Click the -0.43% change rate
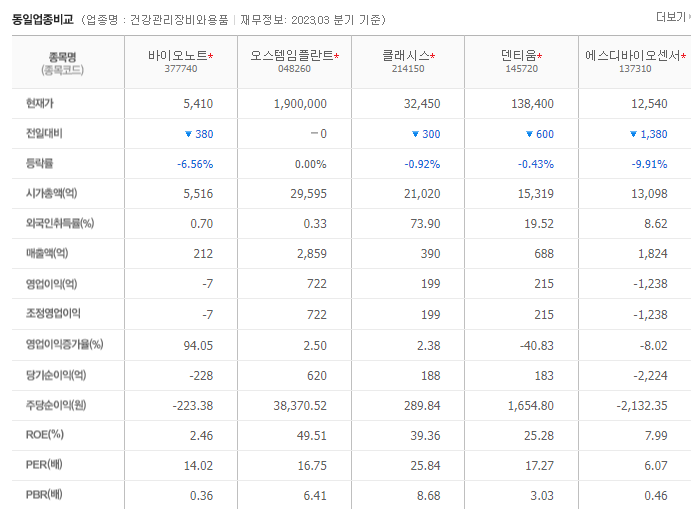691x509 pixels. pyautogui.click(x=535, y=164)
